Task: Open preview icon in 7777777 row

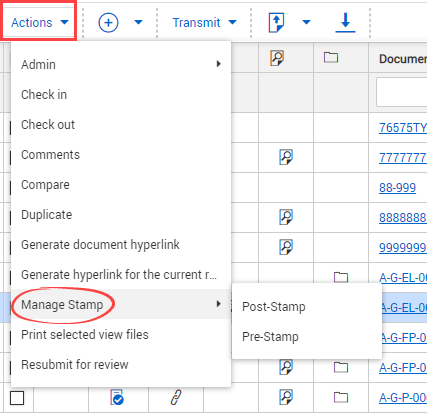Action: [x=286, y=157]
